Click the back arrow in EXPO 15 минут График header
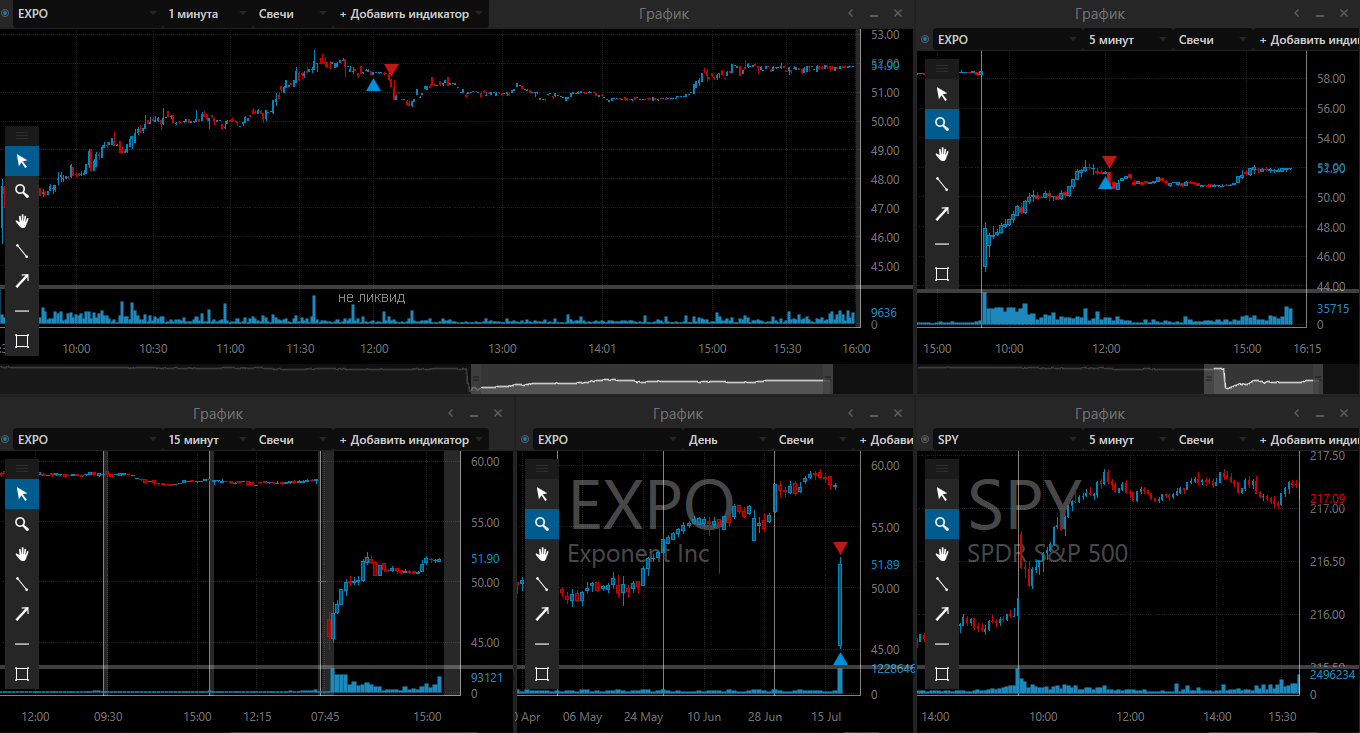 pos(450,414)
